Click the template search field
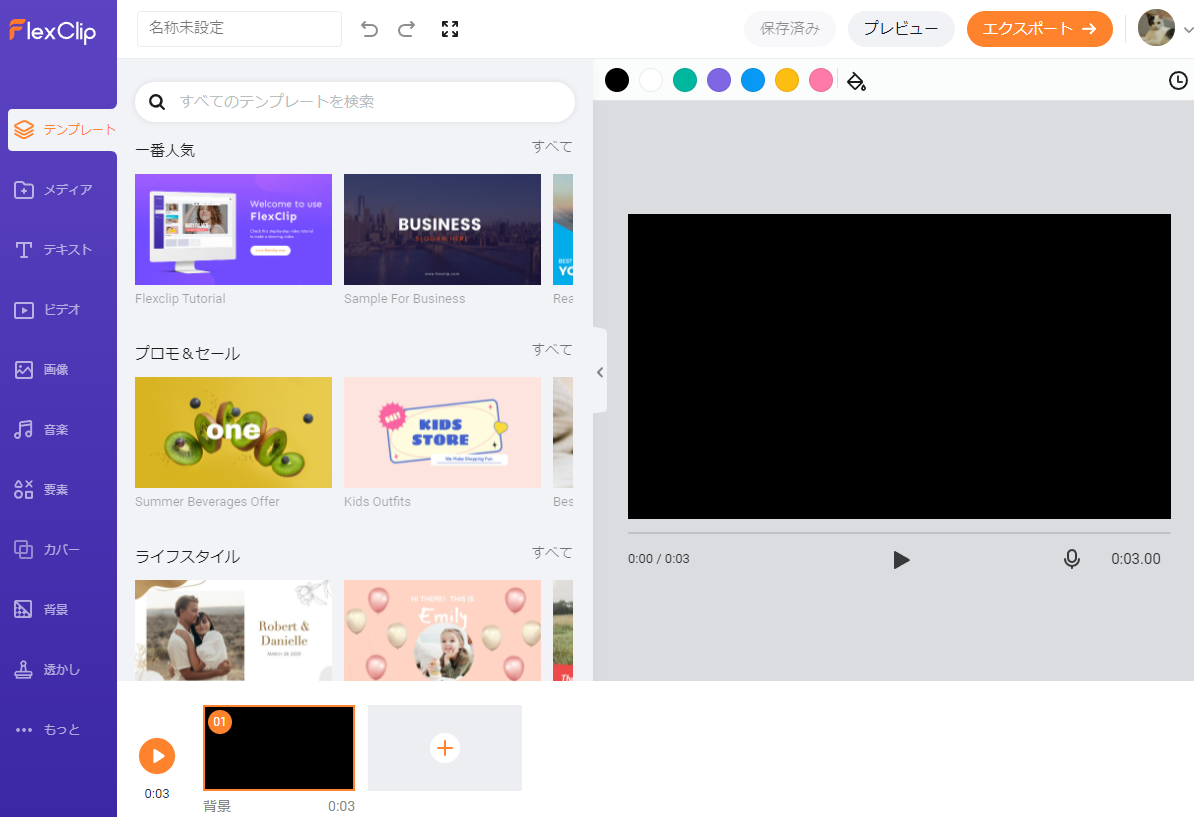 tap(355, 102)
